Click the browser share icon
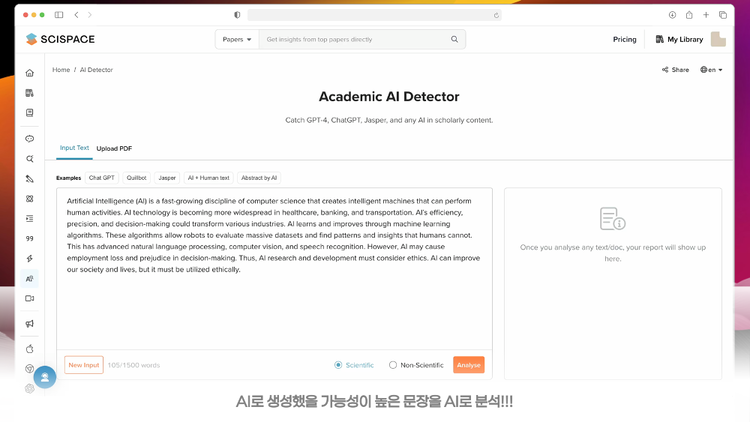The height and width of the screenshot is (422, 750). (689, 15)
